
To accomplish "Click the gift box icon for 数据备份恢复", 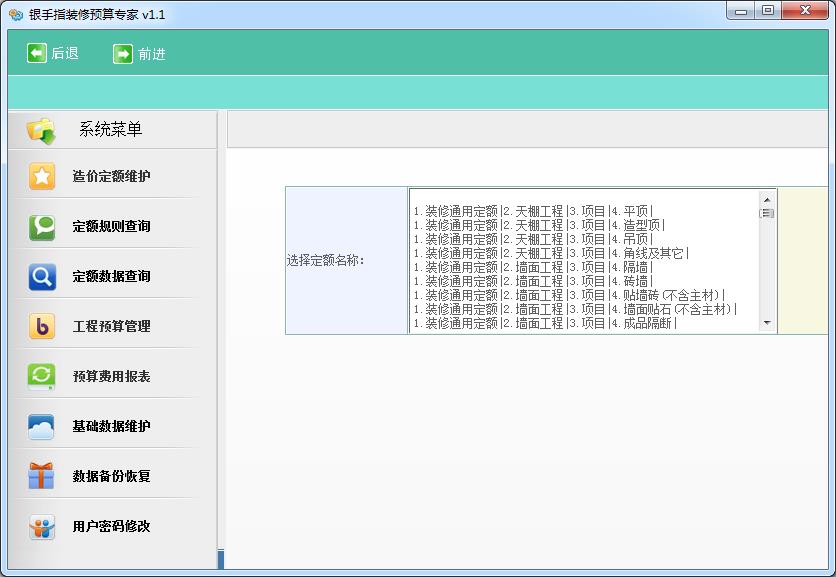I will pos(42,477).
